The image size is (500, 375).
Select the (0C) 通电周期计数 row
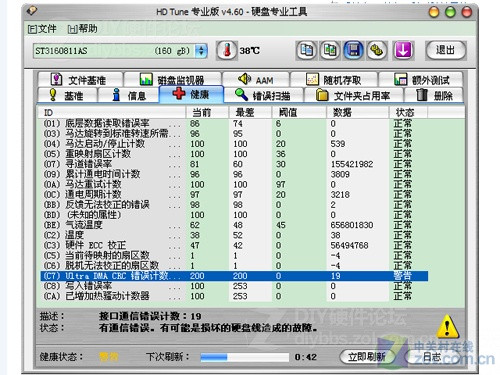(234, 195)
